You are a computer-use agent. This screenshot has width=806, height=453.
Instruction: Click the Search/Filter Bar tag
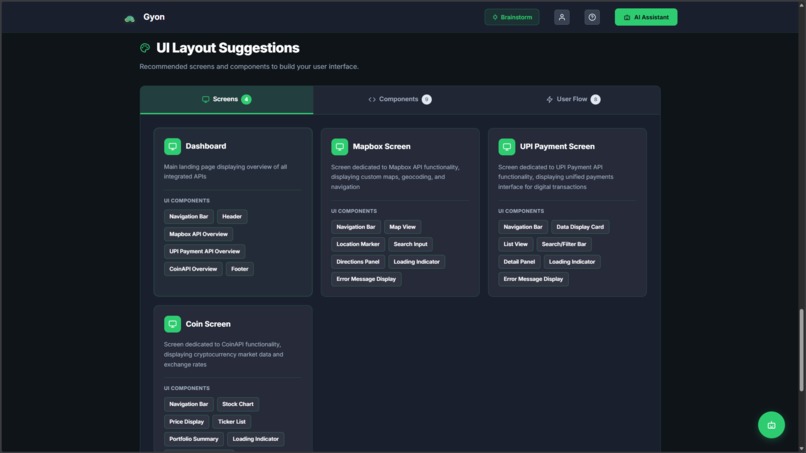point(564,244)
